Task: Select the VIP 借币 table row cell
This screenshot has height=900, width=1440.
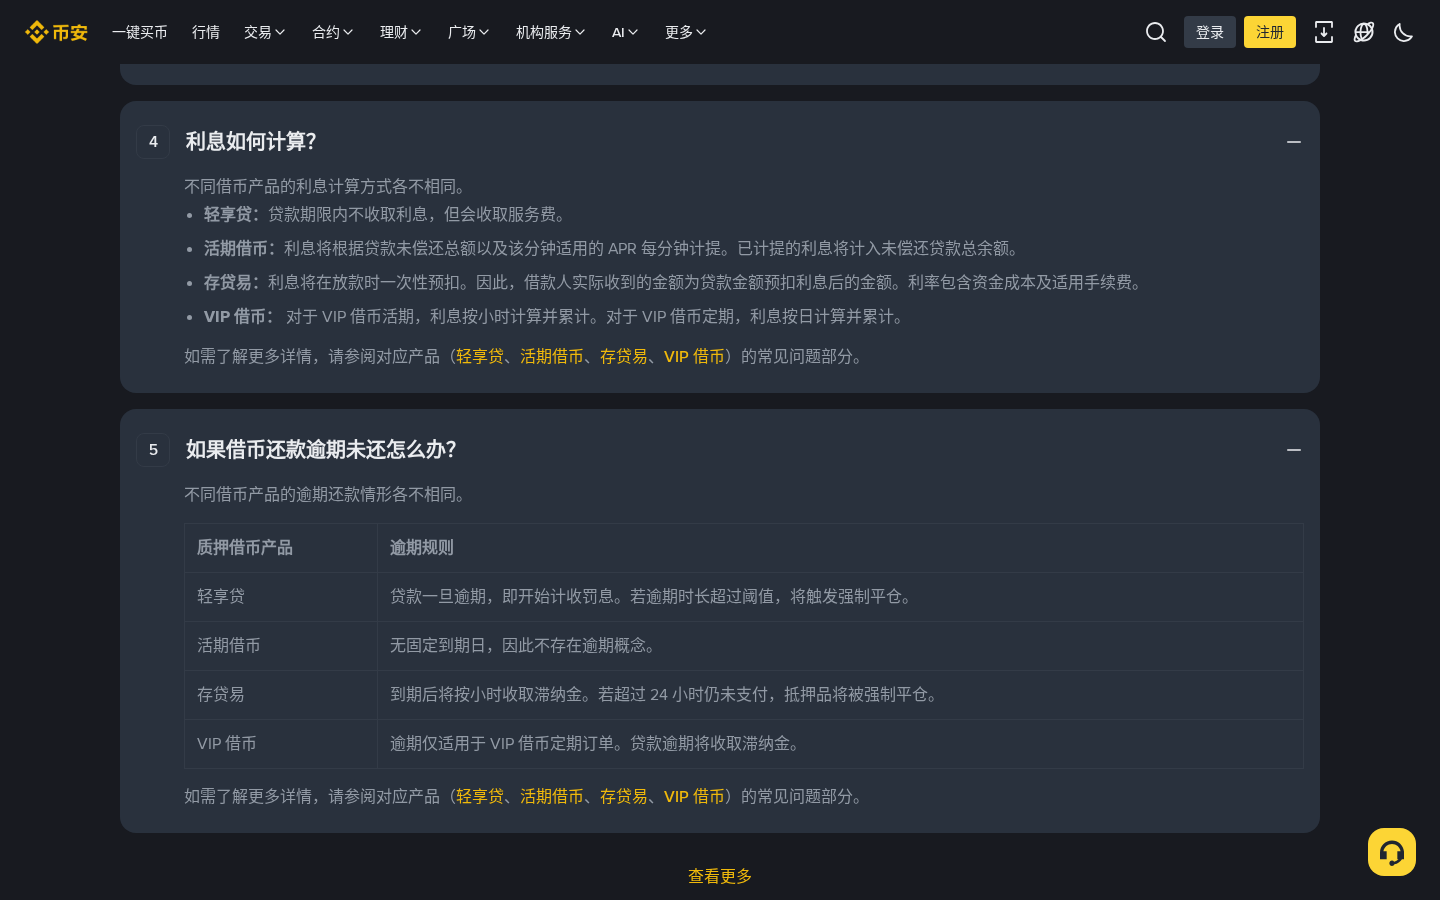Action: (x=281, y=744)
